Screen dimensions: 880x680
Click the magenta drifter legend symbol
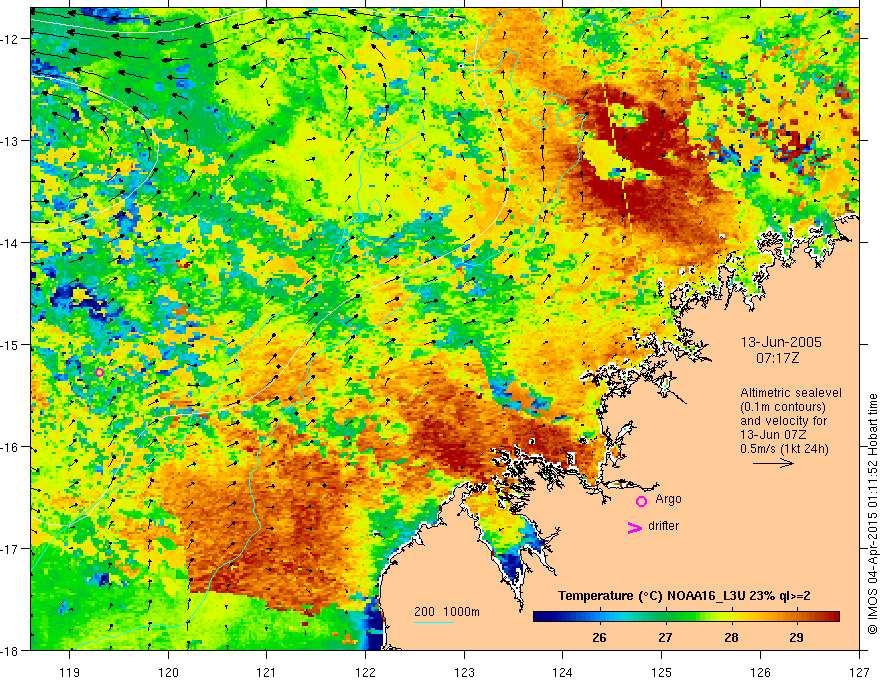point(634,528)
